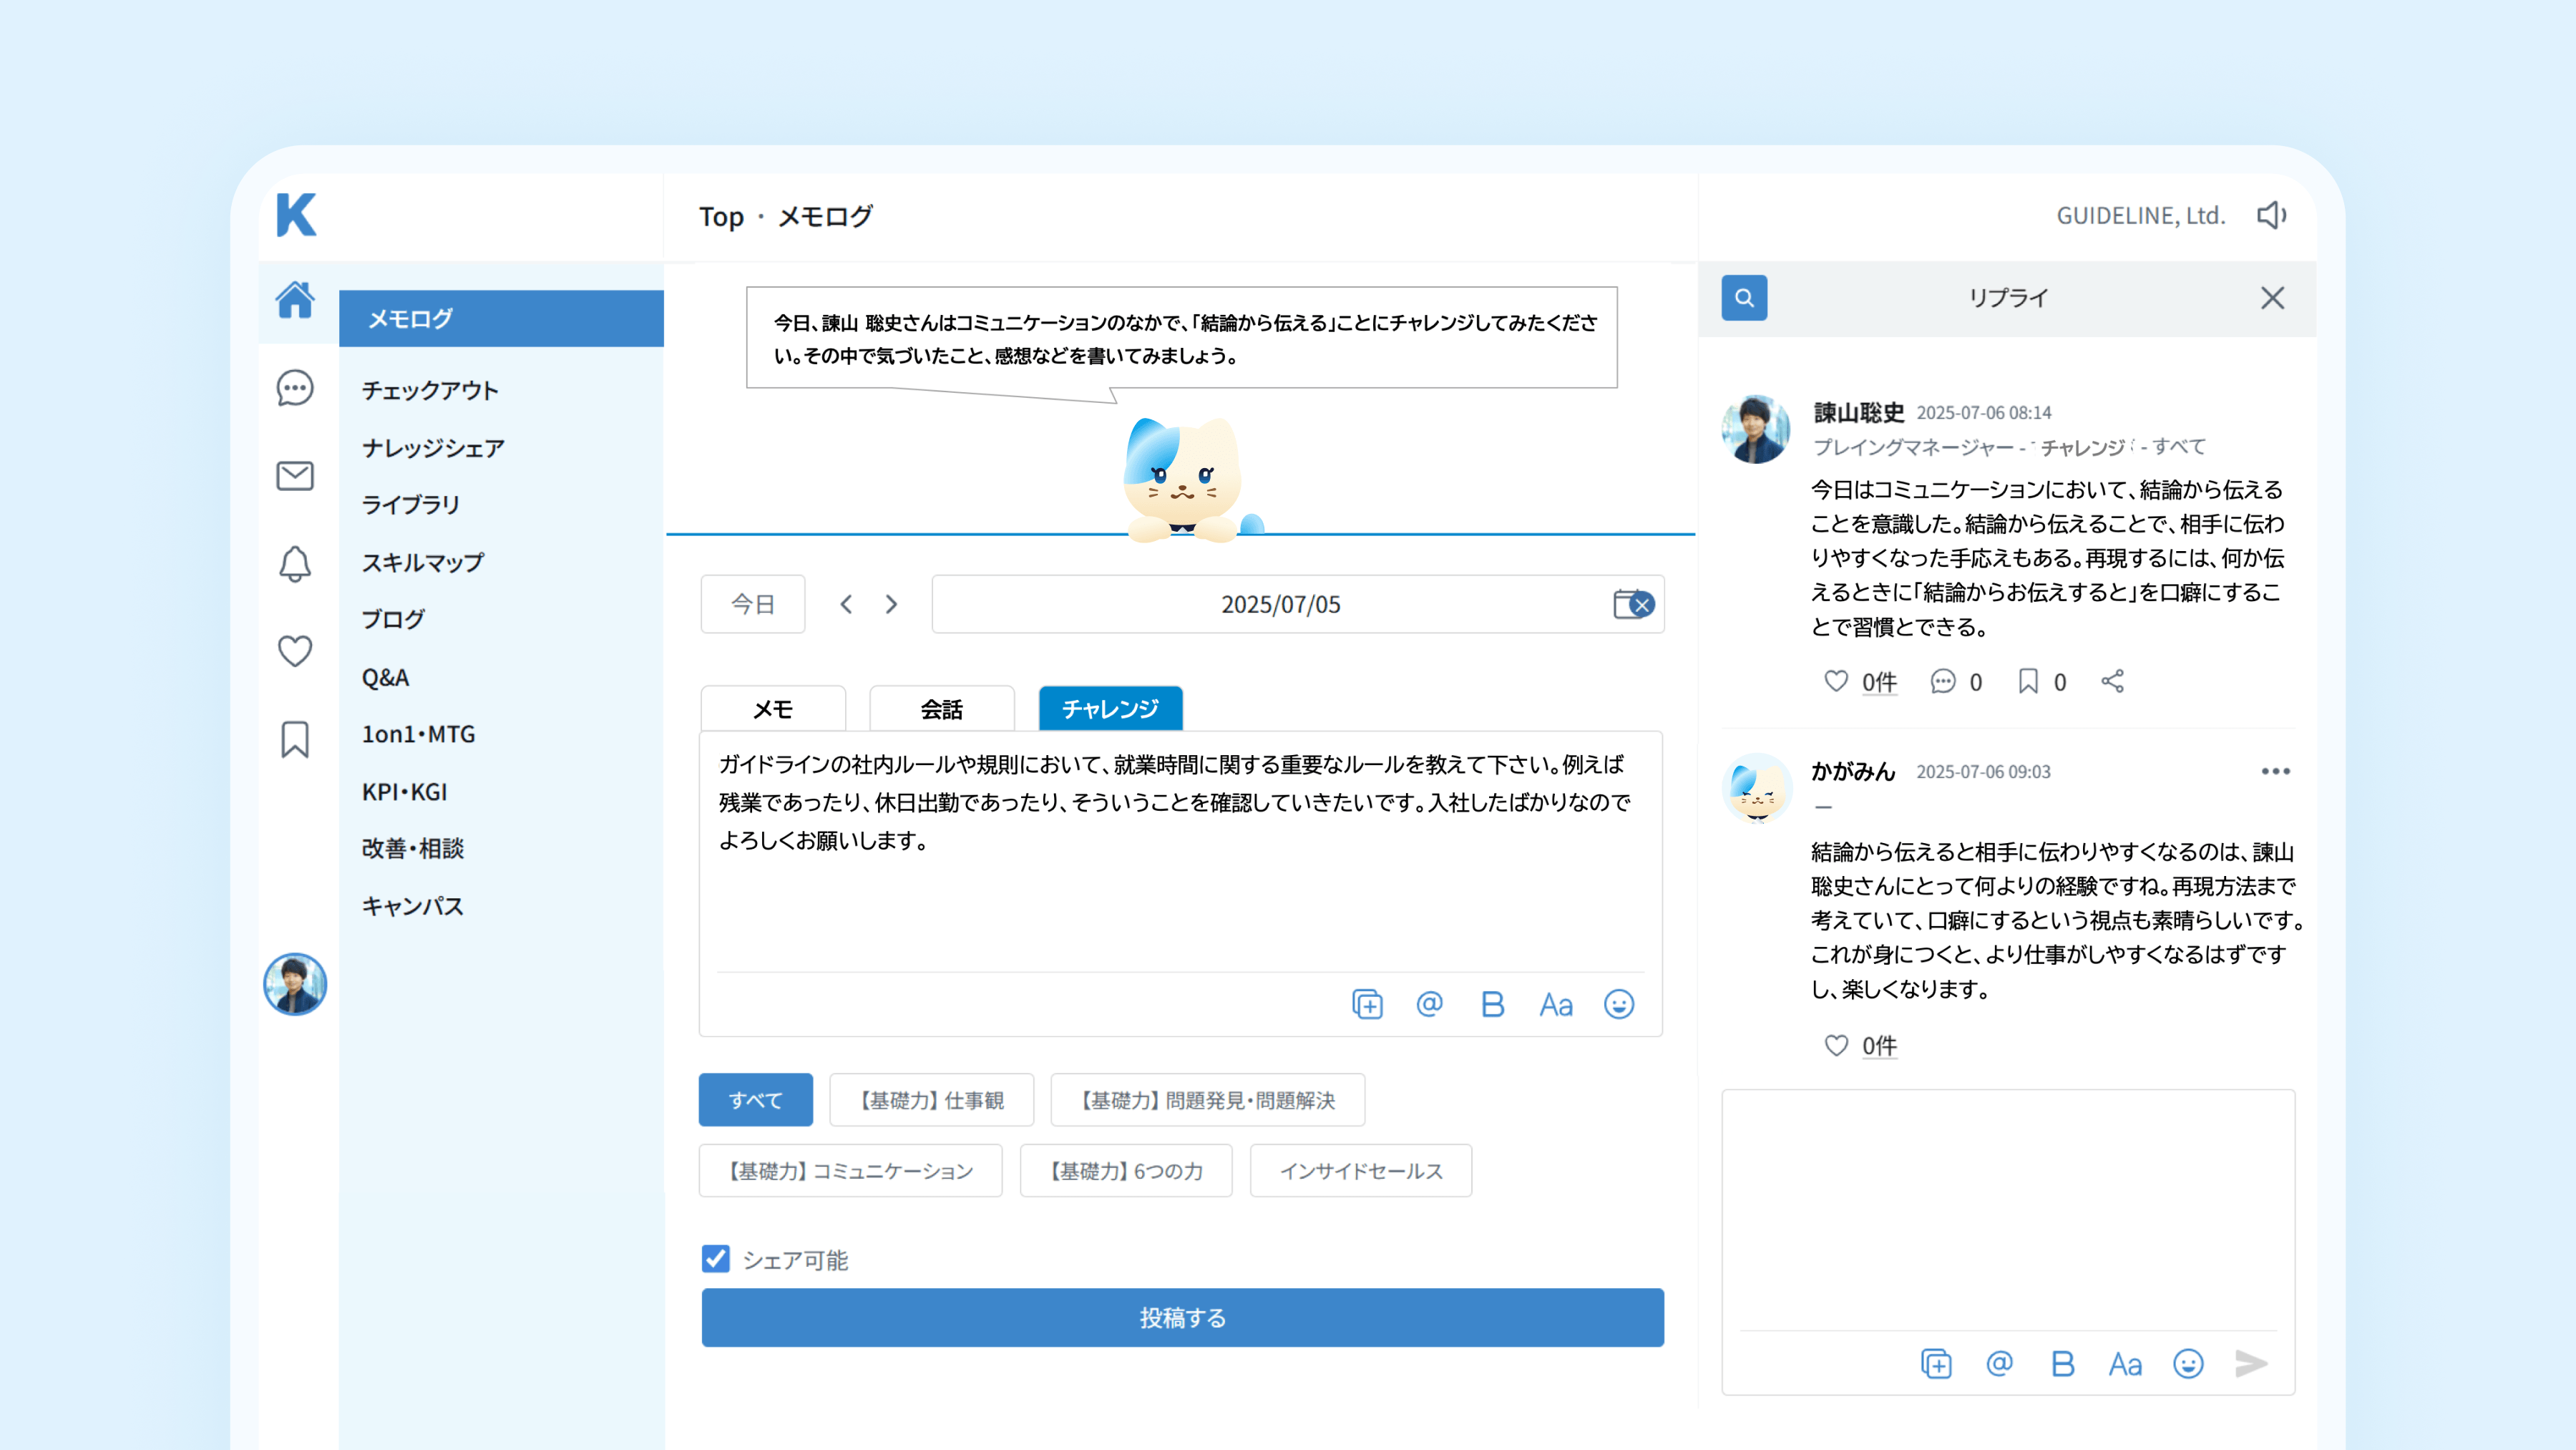Open emoji picker in main memo editor
The height and width of the screenshot is (1450, 2576).
[1619, 1004]
